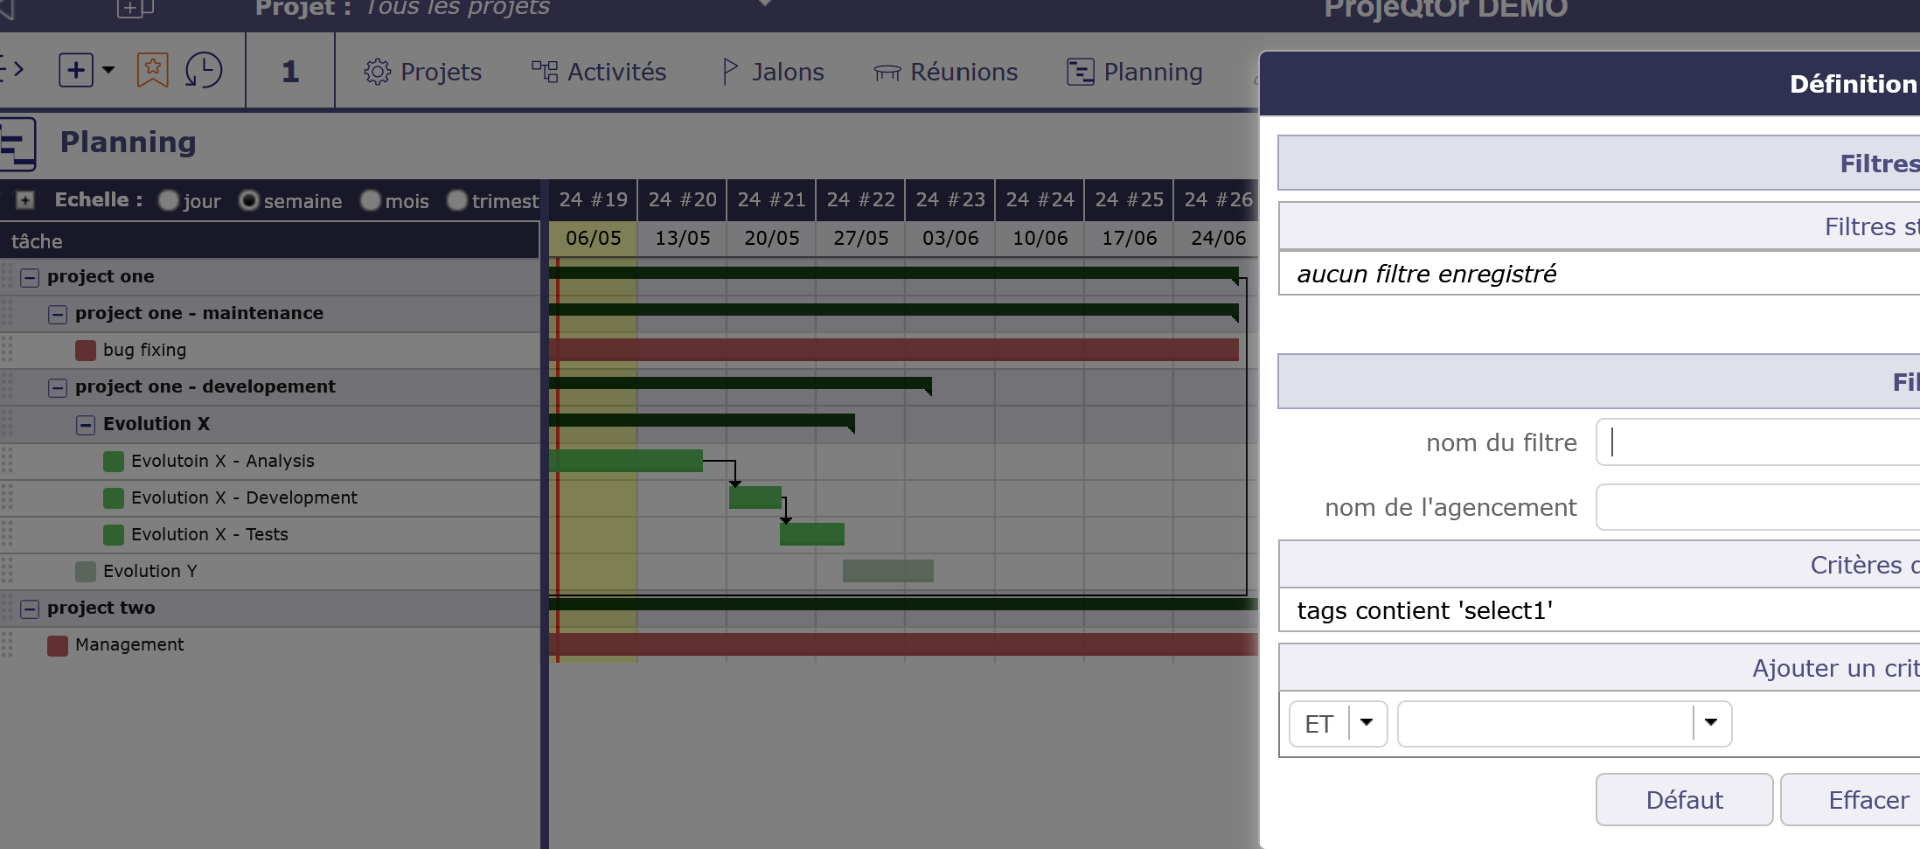Collapse the project one tree node

(30, 277)
